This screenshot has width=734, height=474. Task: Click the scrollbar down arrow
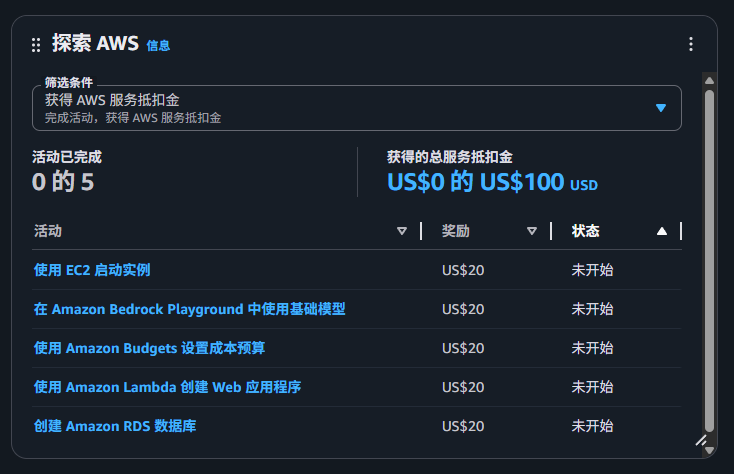[709, 451]
